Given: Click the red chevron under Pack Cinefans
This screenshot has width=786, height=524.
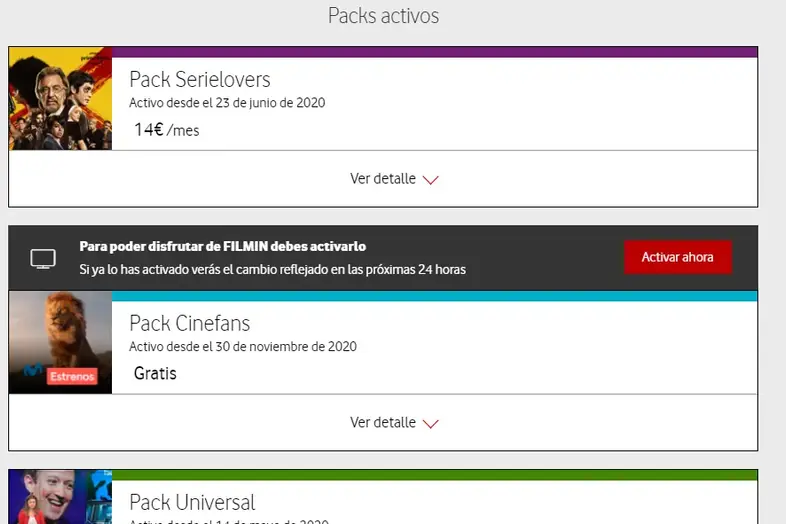Looking at the screenshot, I should tap(431, 424).
